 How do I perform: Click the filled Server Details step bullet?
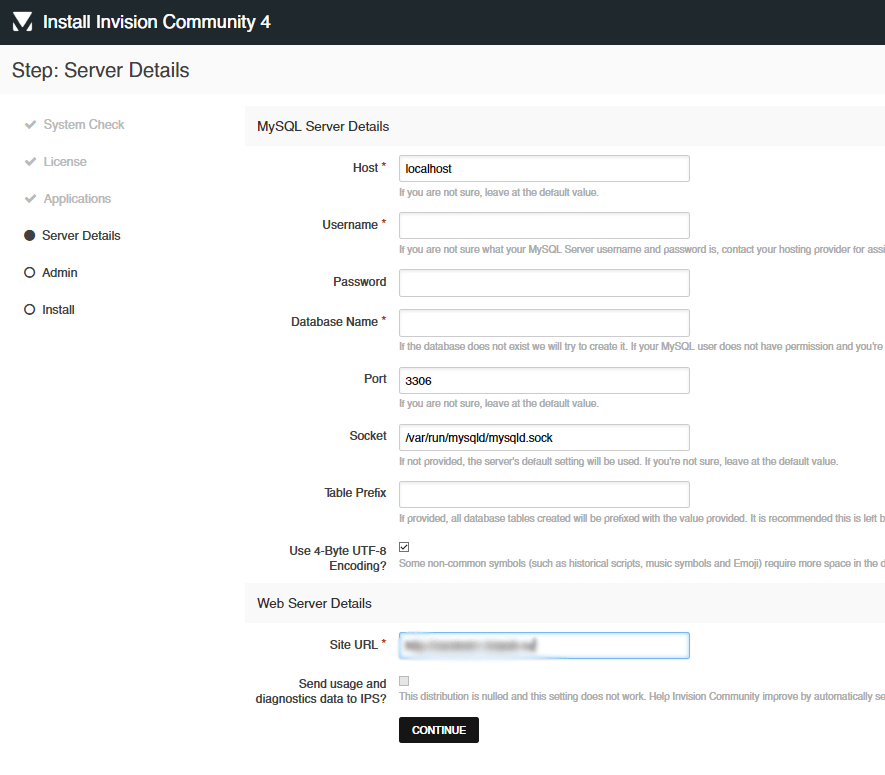pyautogui.click(x=29, y=235)
